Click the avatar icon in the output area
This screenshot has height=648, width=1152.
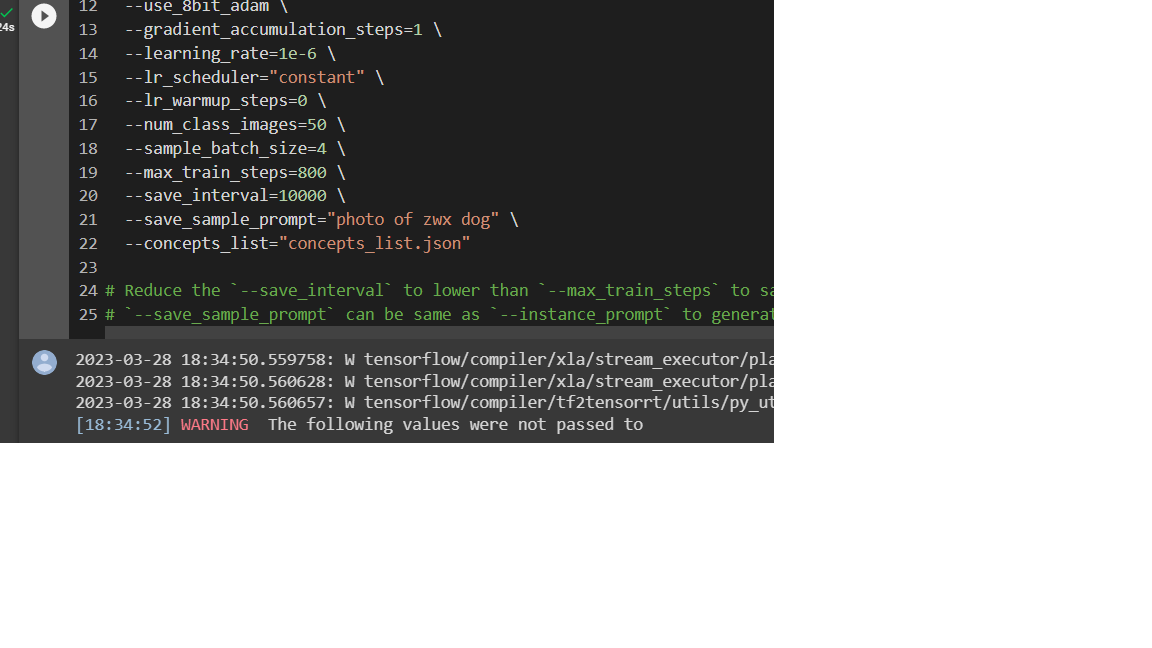coord(44,362)
